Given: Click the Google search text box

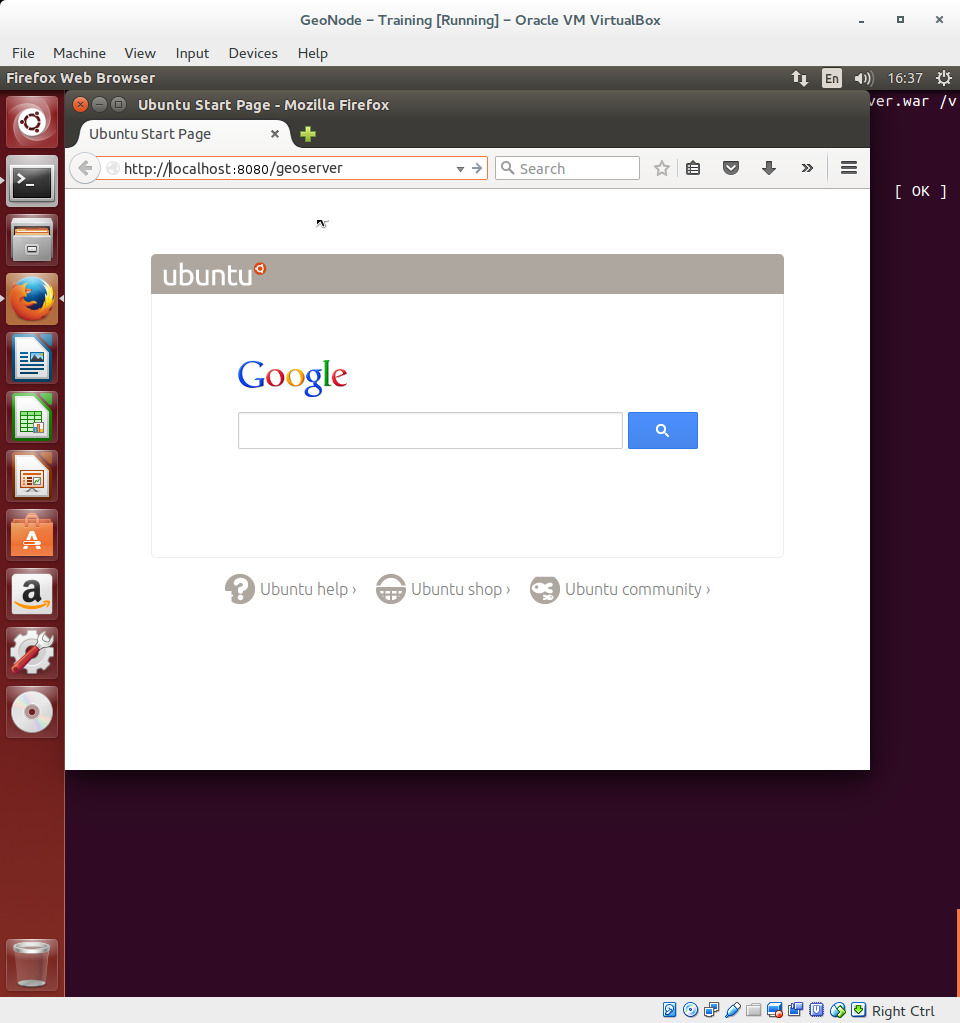Looking at the screenshot, I should pos(430,431).
